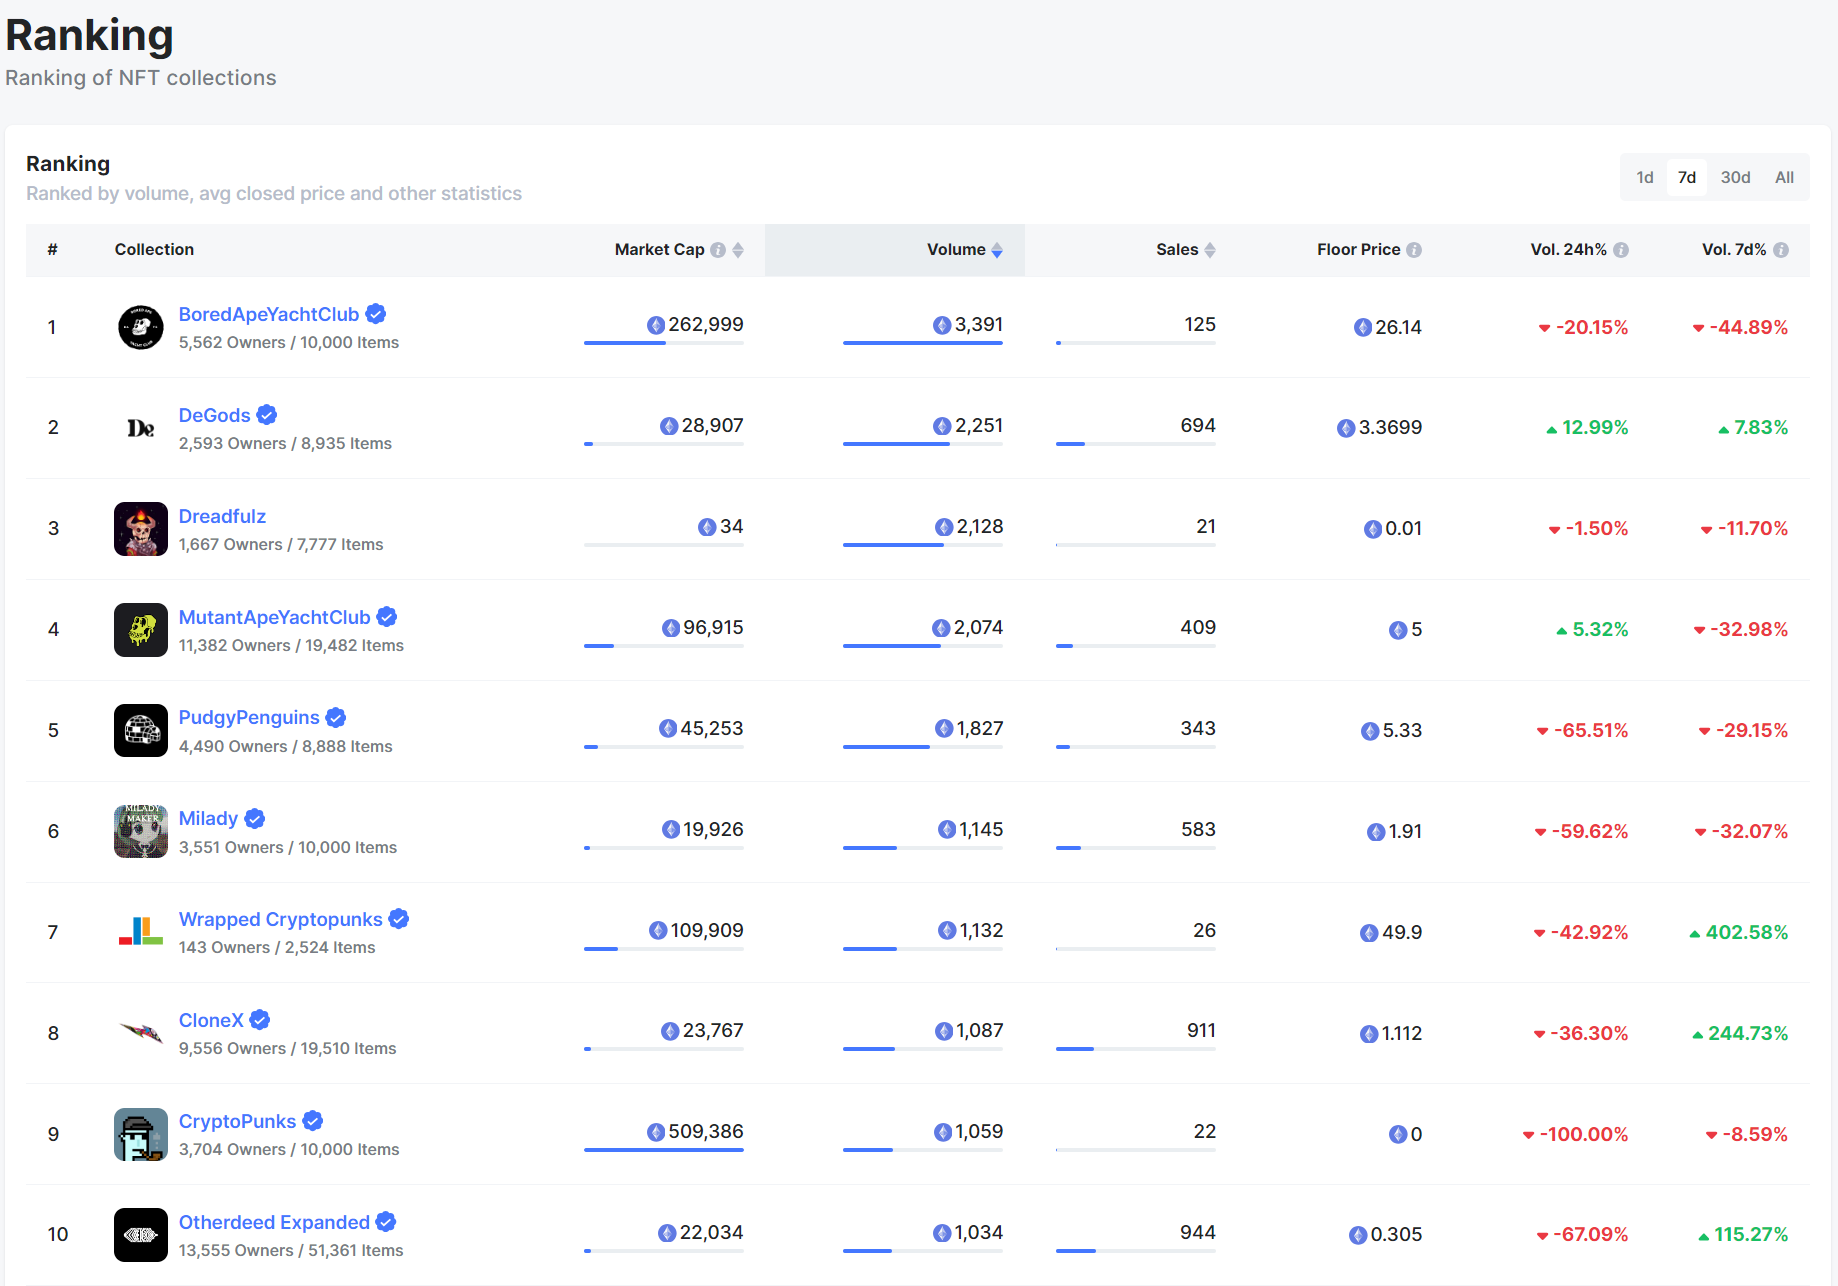1838x1286 pixels.
Task: Switch time range to 1d
Action: point(1645,177)
